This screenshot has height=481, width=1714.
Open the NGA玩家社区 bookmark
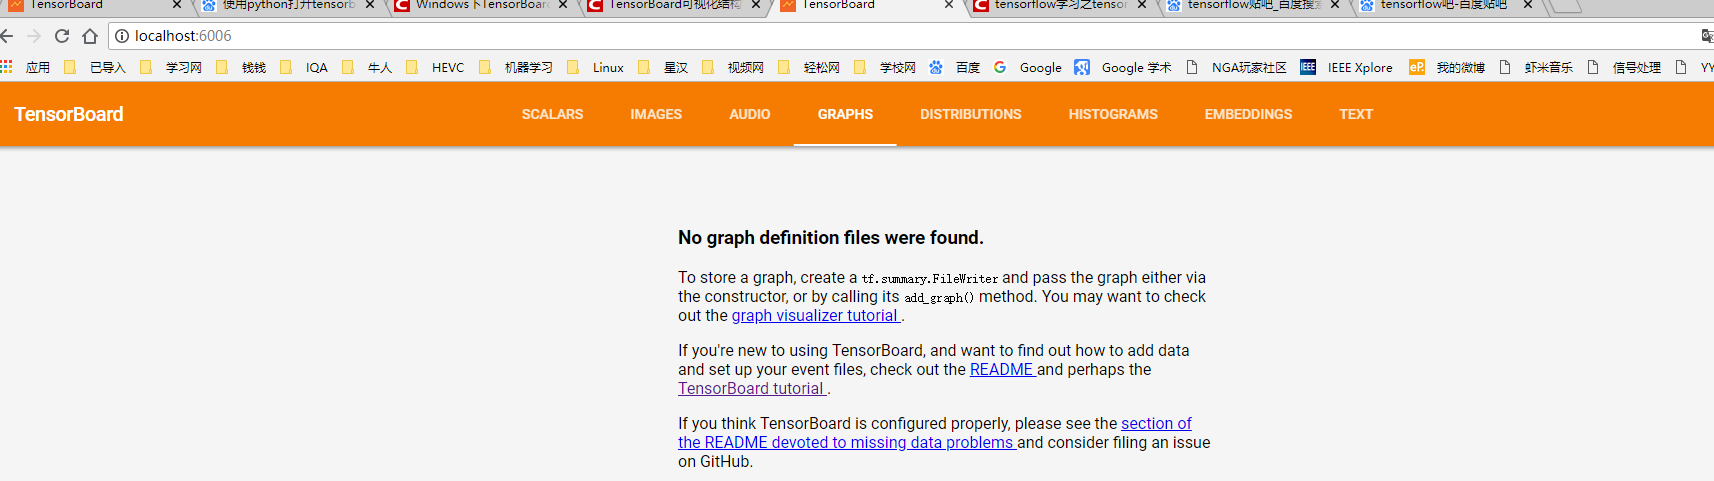coord(1236,67)
